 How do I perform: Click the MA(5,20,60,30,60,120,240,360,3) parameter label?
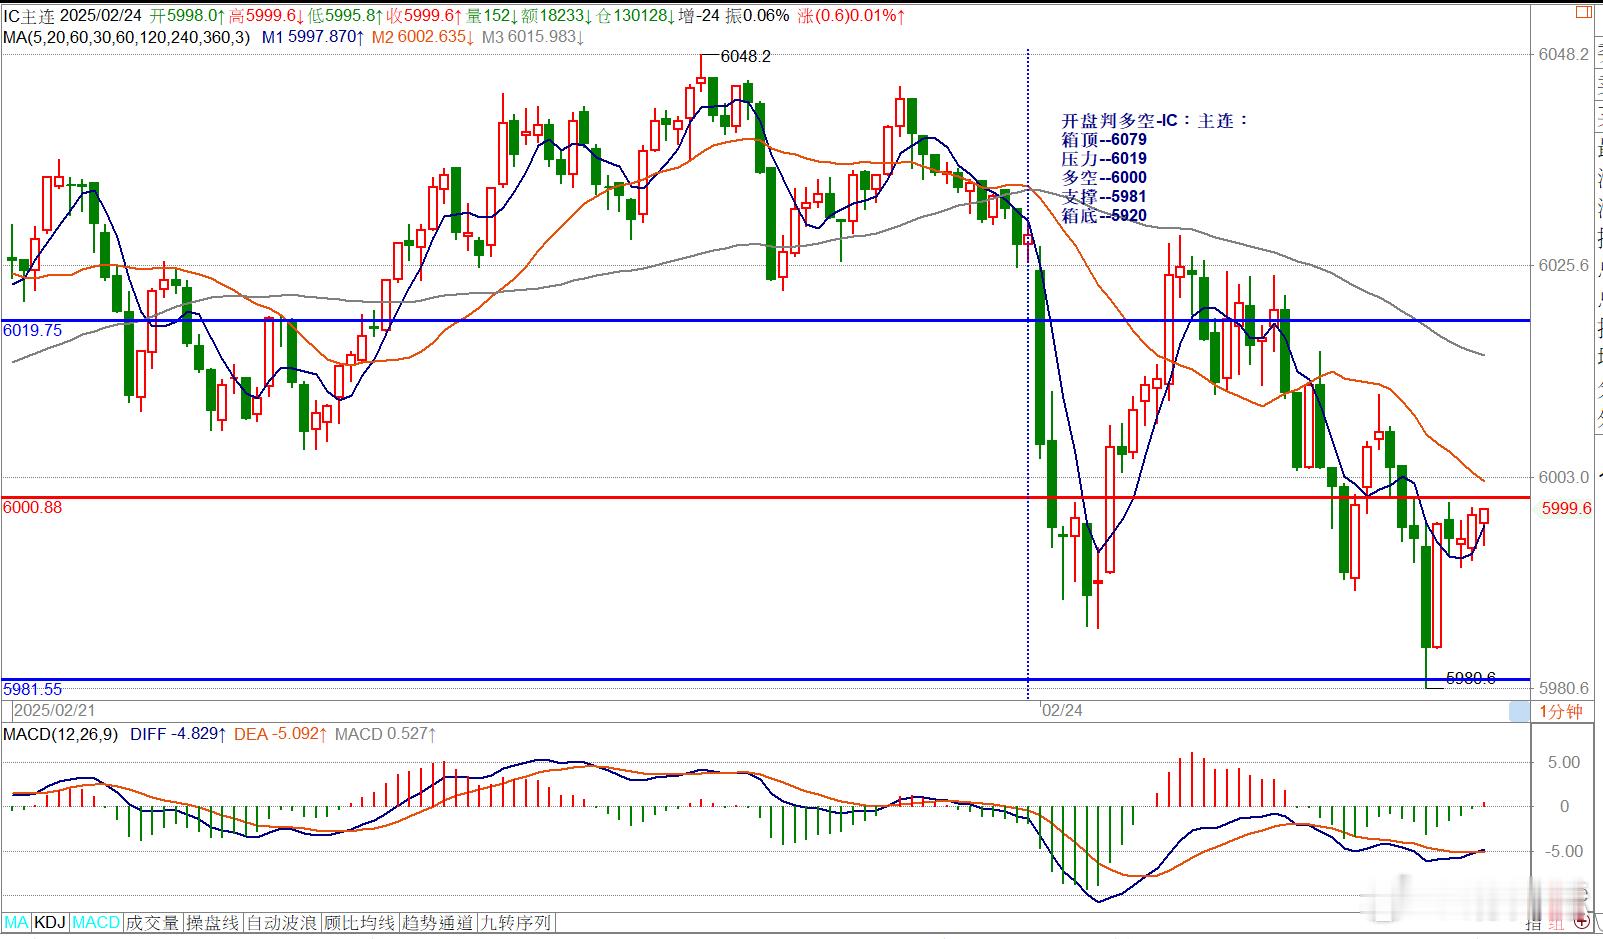tap(126, 37)
